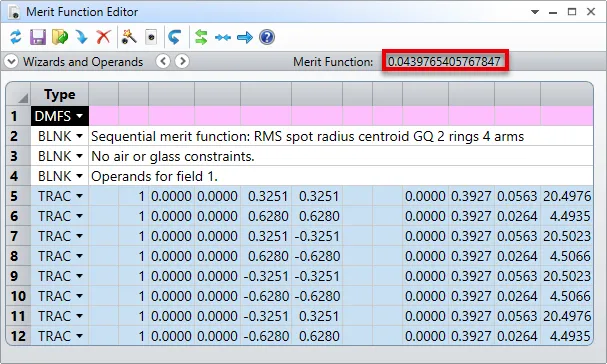Click the blue Update Window refresh icon

tap(16, 37)
